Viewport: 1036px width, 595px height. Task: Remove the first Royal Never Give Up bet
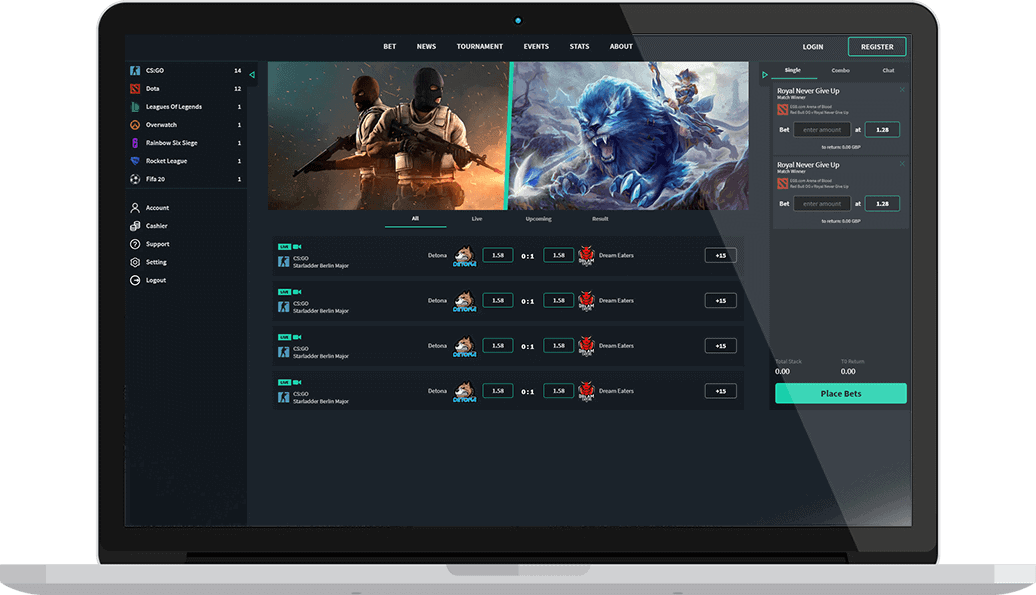tap(902, 90)
